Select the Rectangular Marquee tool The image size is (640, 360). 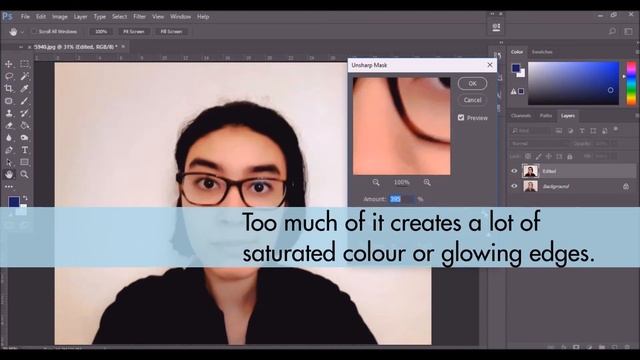click(x=24, y=64)
